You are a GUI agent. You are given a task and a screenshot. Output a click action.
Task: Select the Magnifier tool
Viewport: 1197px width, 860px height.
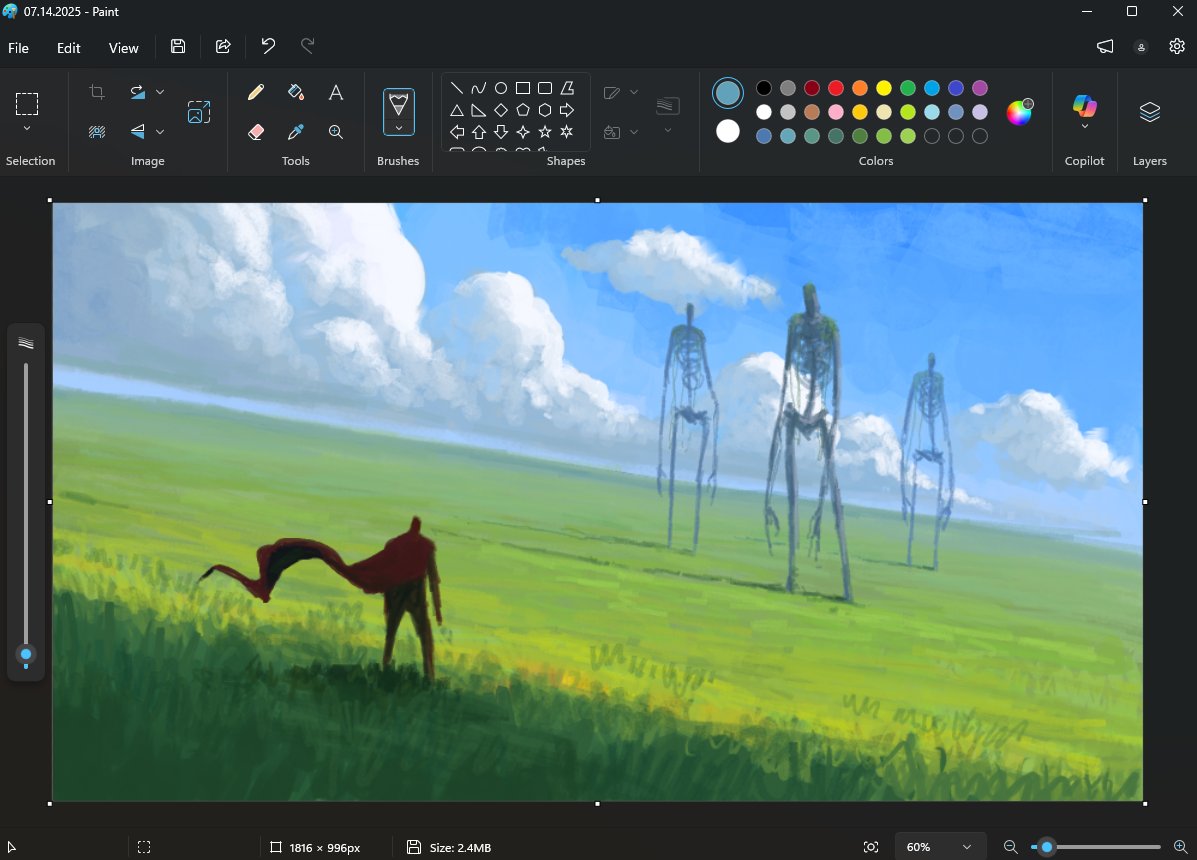click(335, 132)
